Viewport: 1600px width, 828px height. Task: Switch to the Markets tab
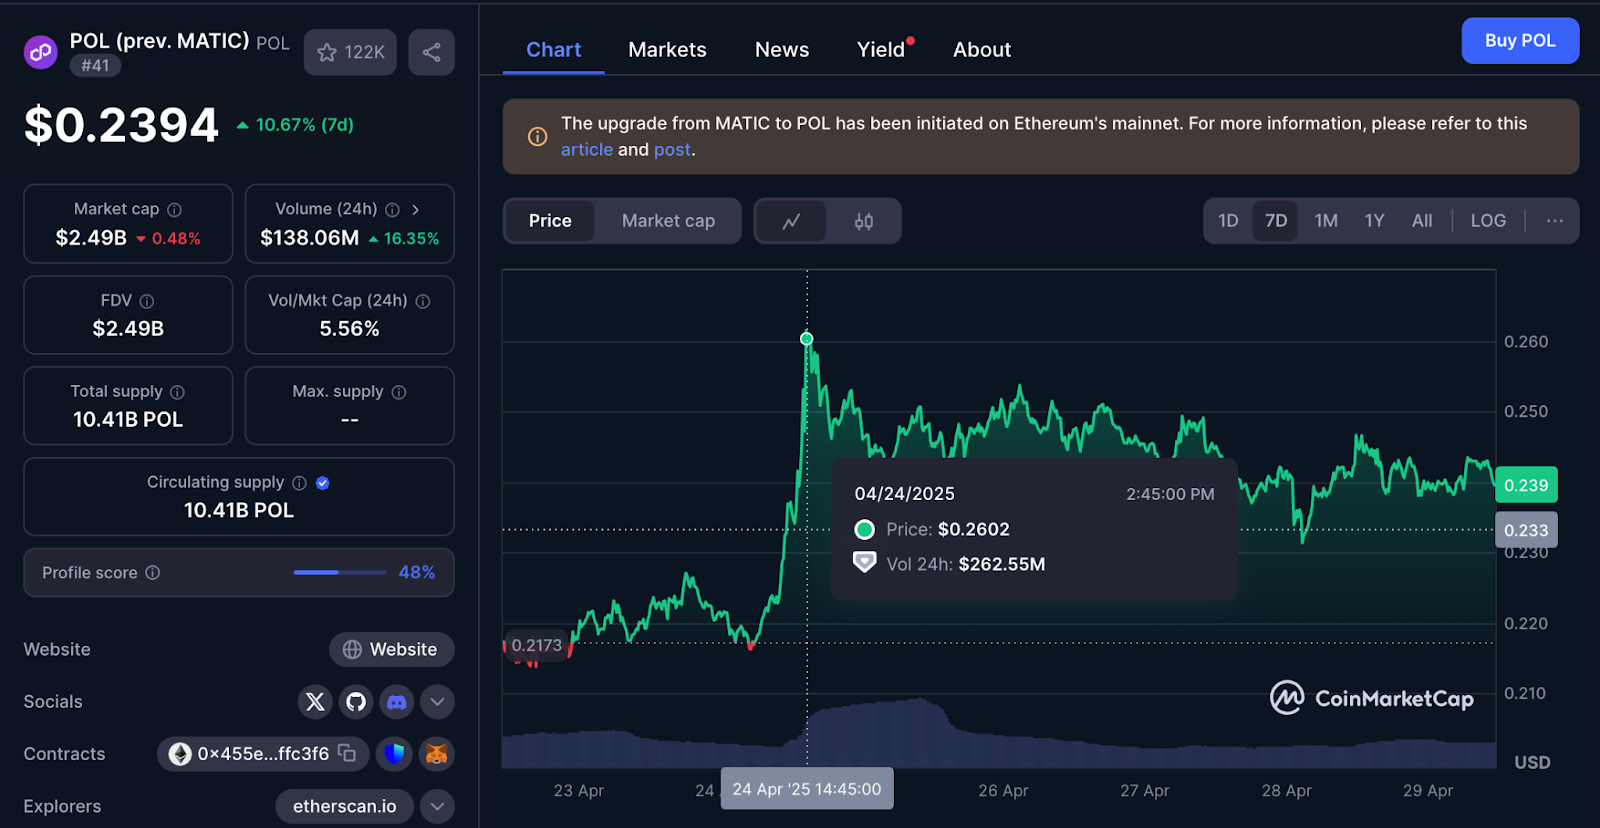click(667, 50)
